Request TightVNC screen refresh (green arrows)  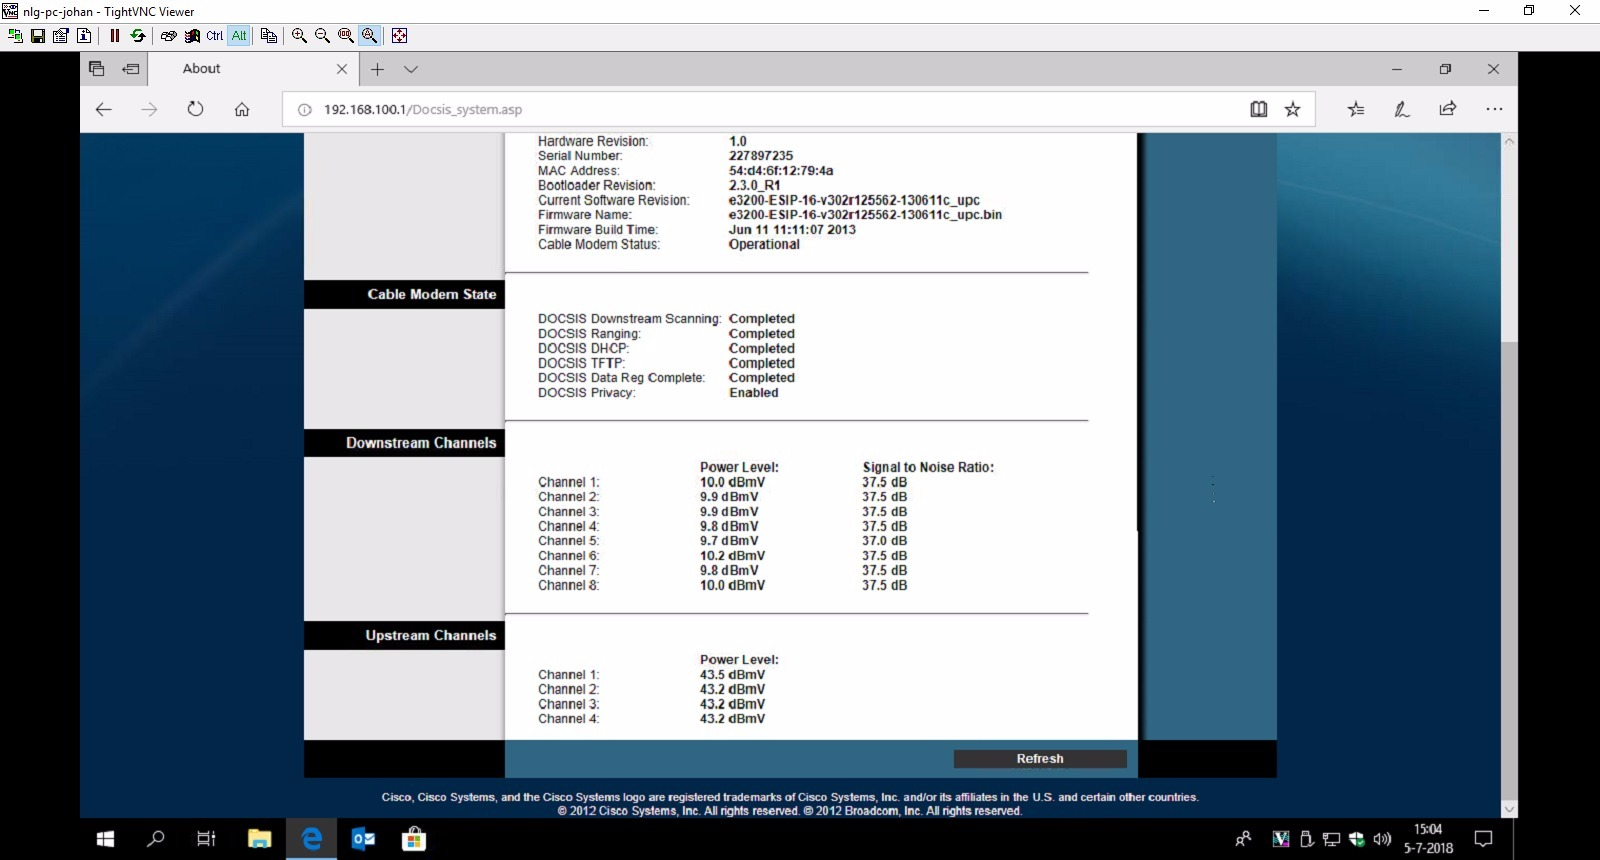pos(138,36)
